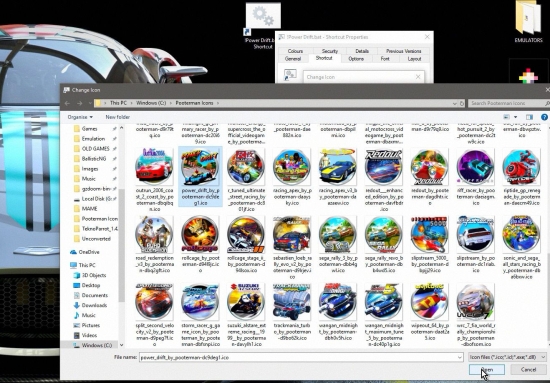Change view layout icon

(x=507, y=117)
